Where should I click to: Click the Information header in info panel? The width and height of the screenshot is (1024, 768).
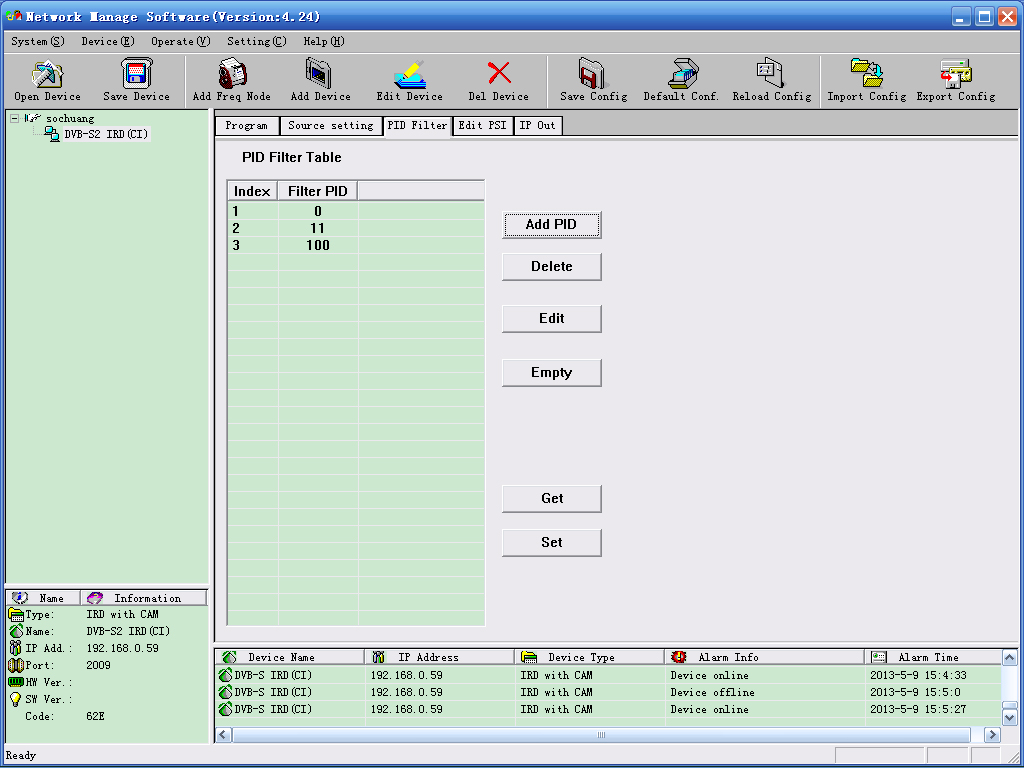[144, 598]
